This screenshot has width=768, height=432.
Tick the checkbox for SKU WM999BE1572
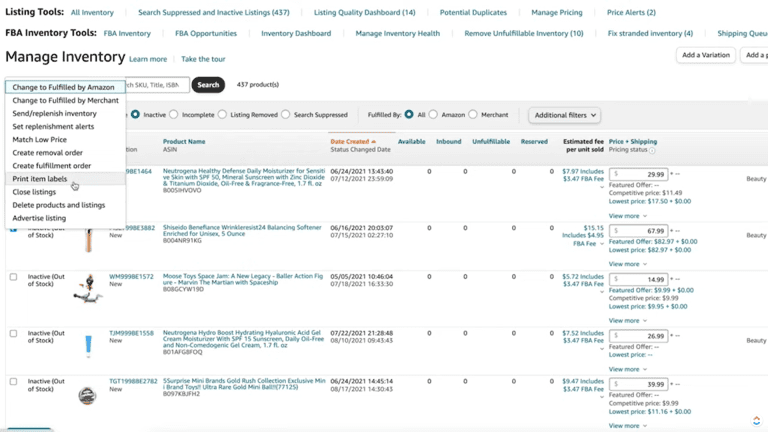pos(13,277)
